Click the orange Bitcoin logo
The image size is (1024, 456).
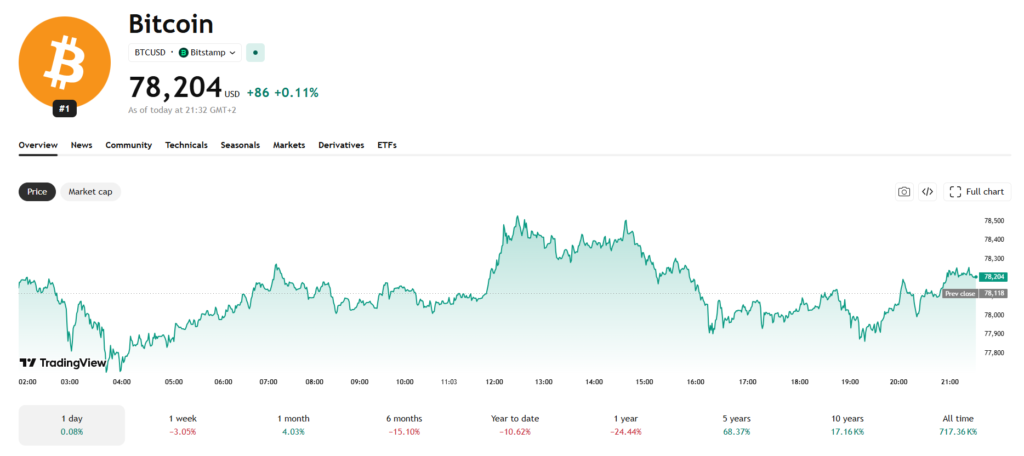click(64, 61)
